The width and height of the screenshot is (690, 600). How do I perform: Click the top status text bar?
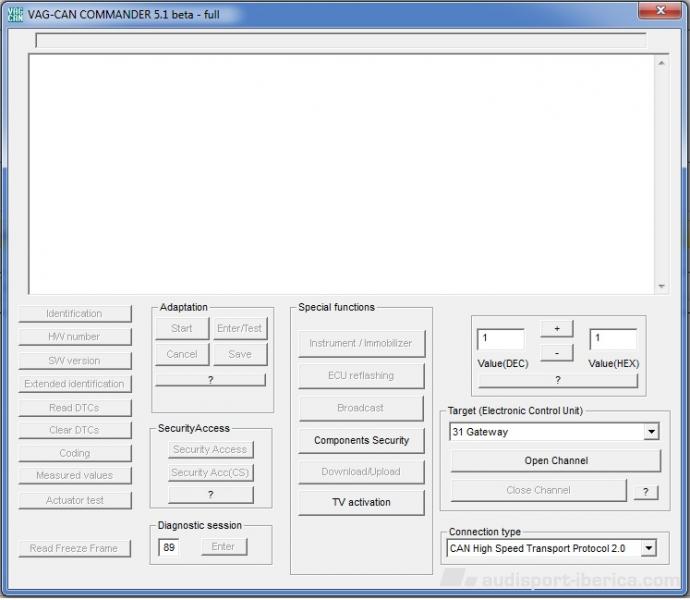coord(341,40)
